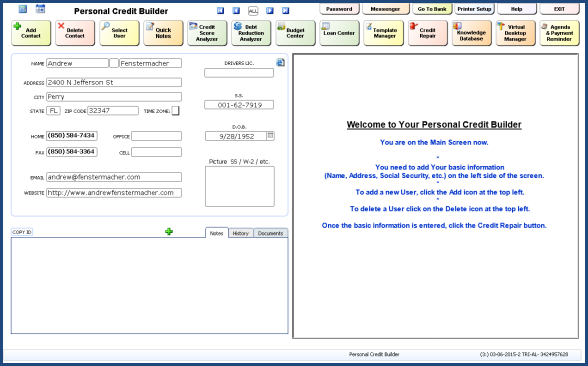
Task: Open the Loan Center
Action: [x=339, y=33]
